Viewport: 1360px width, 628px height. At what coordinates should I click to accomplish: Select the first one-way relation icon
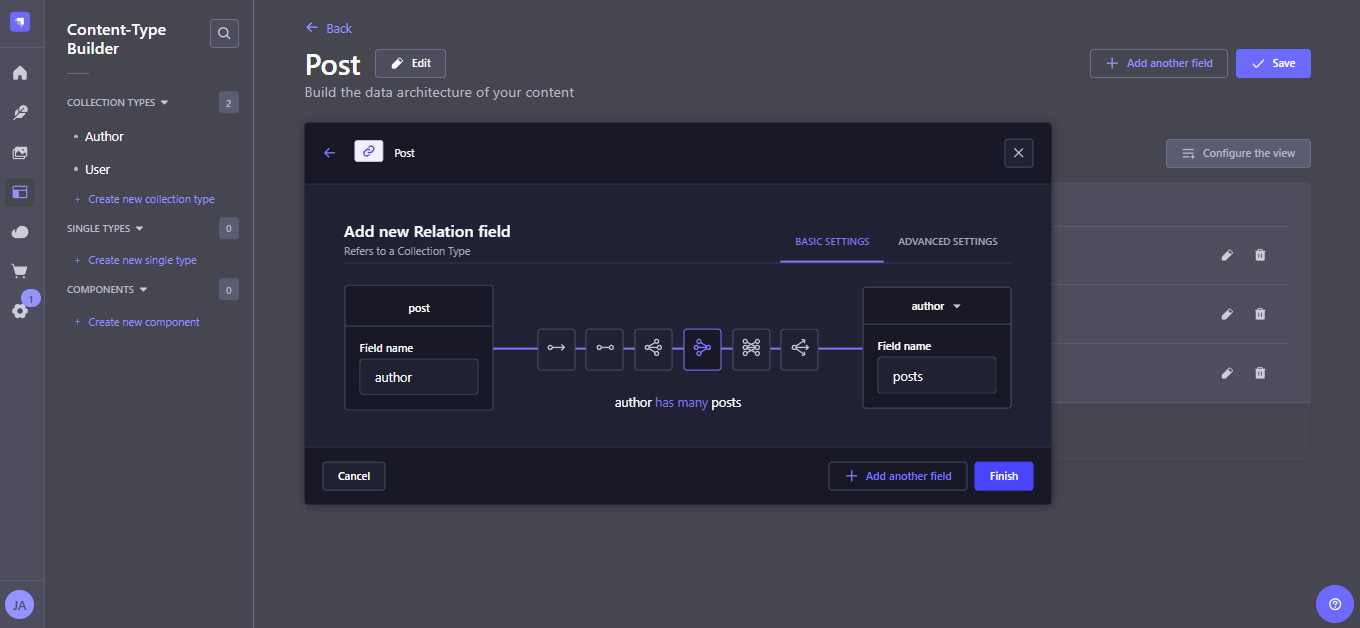[556, 348]
